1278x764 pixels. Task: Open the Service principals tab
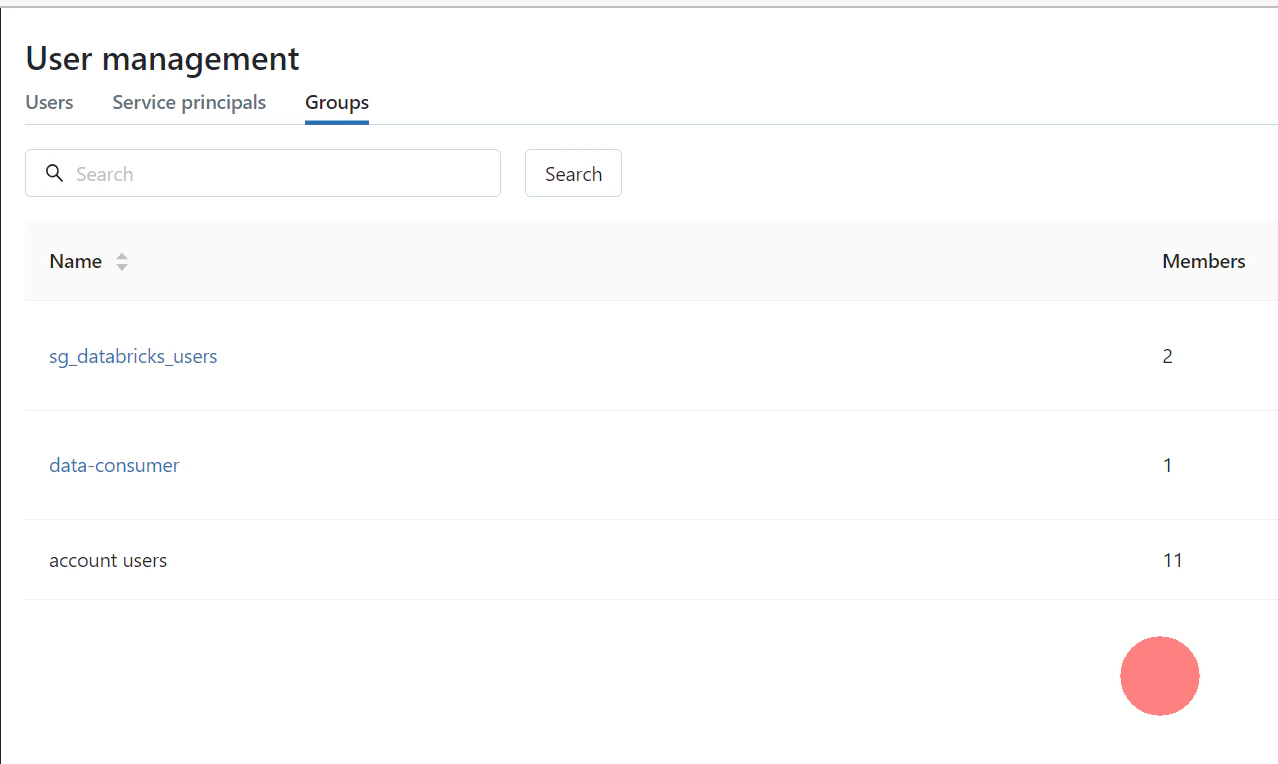[x=189, y=102]
